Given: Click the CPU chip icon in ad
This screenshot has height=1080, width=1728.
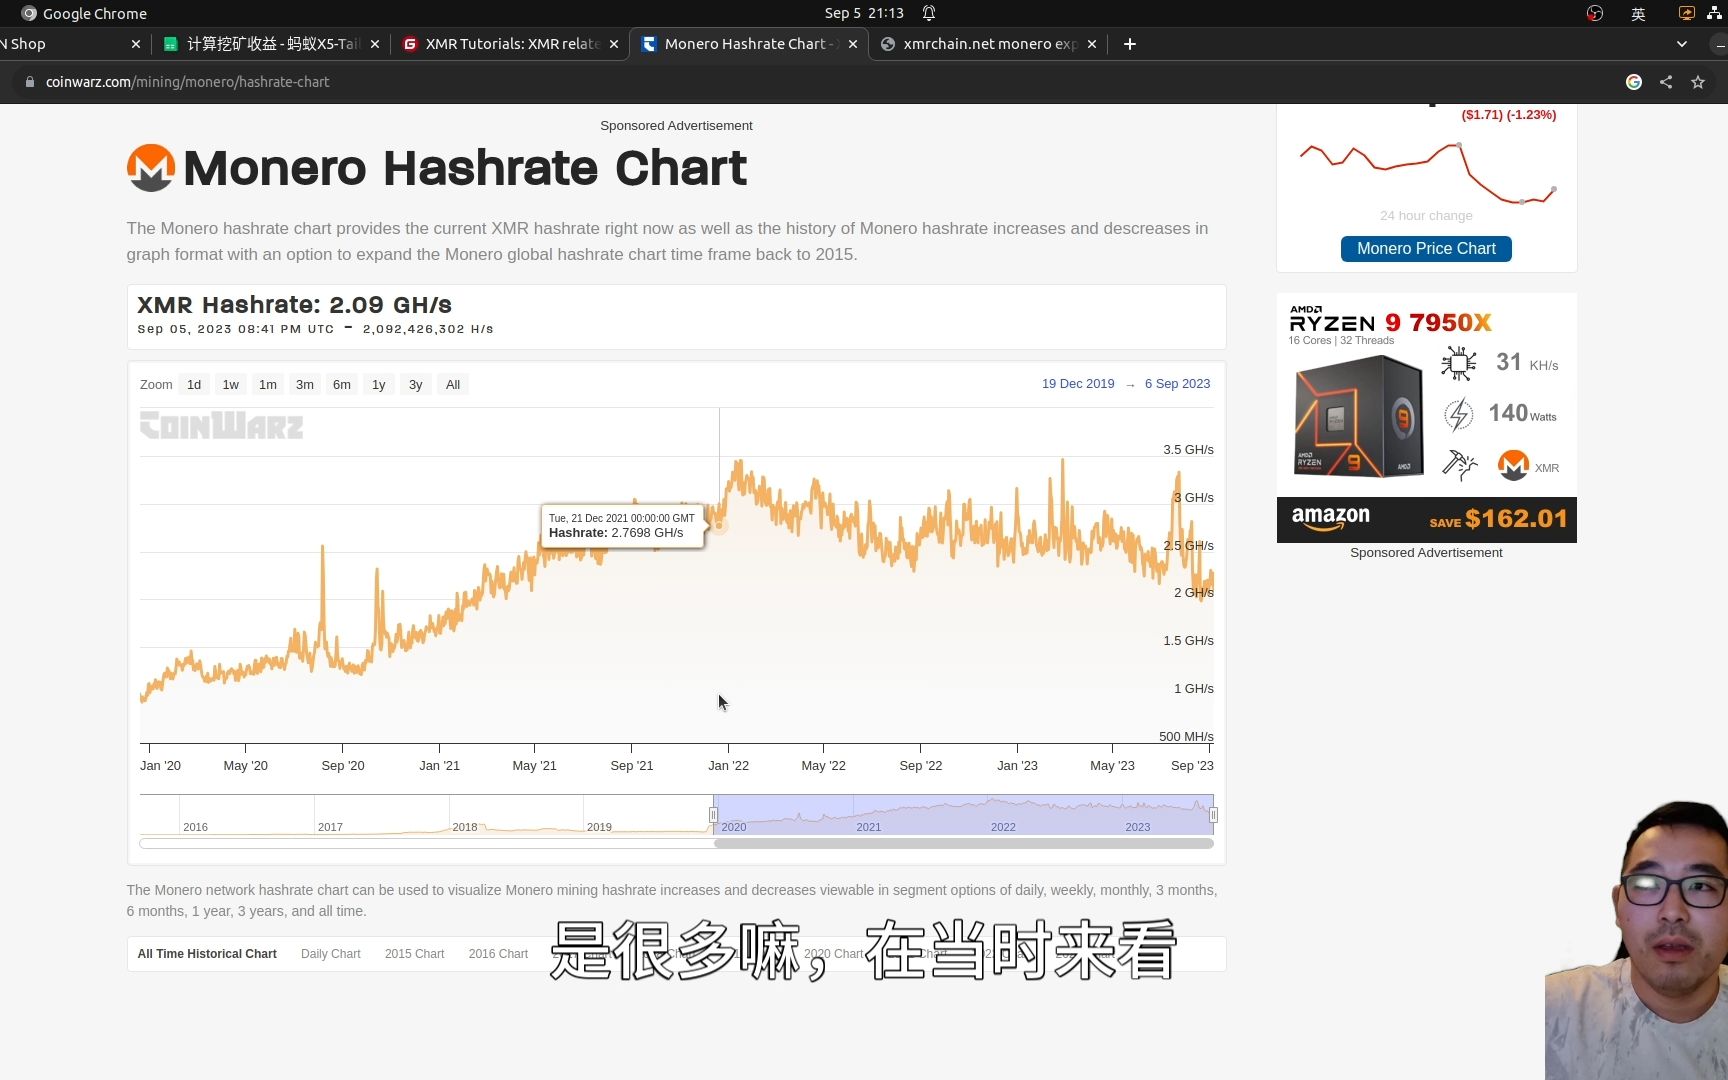Looking at the screenshot, I should pyautogui.click(x=1459, y=363).
